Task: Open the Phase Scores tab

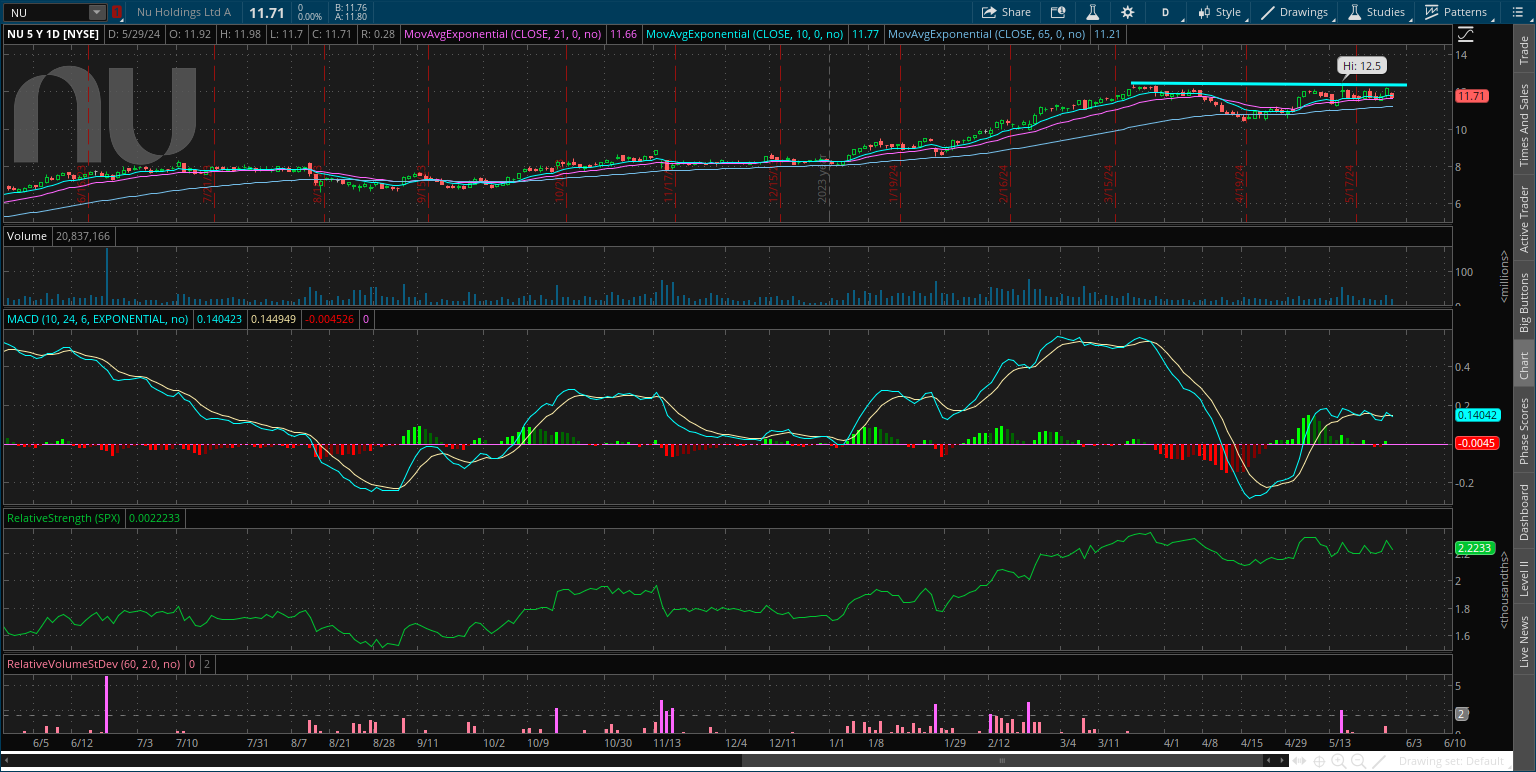Action: pyautogui.click(x=1524, y=431)
